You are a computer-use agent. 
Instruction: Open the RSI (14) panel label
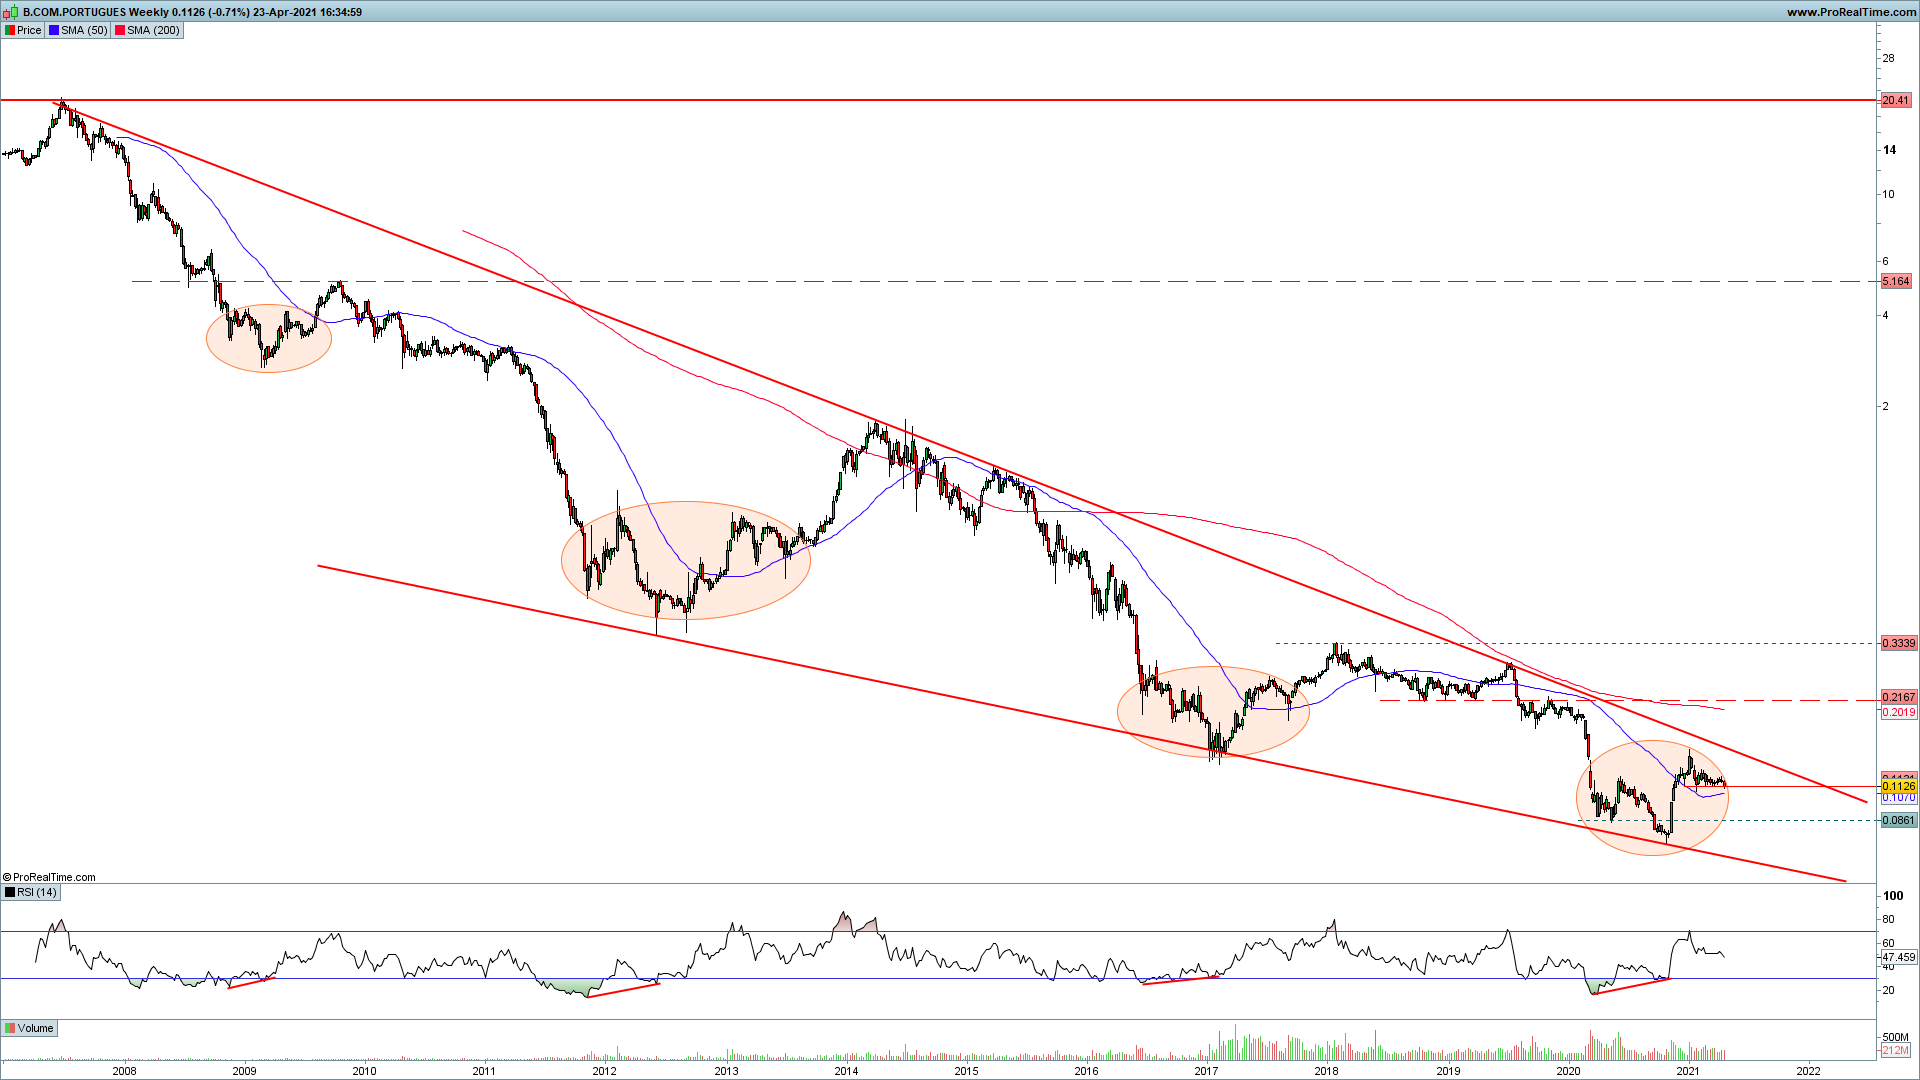click(37, 892)
